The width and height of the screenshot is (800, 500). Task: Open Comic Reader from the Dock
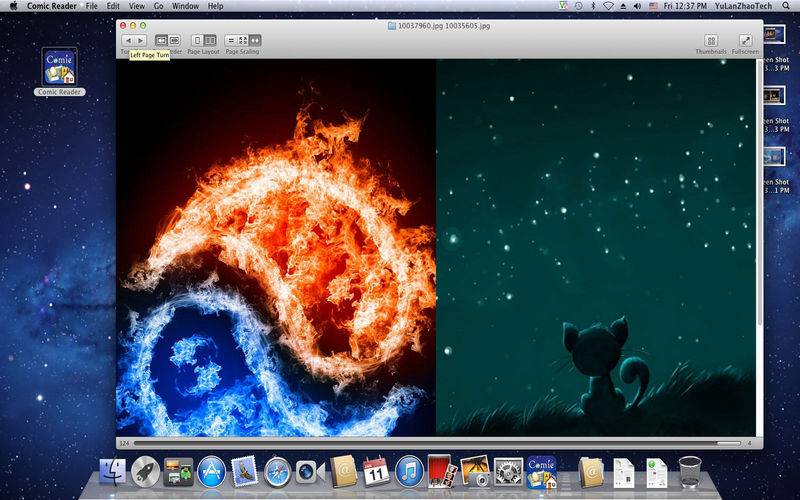click(x=541, y=471)
